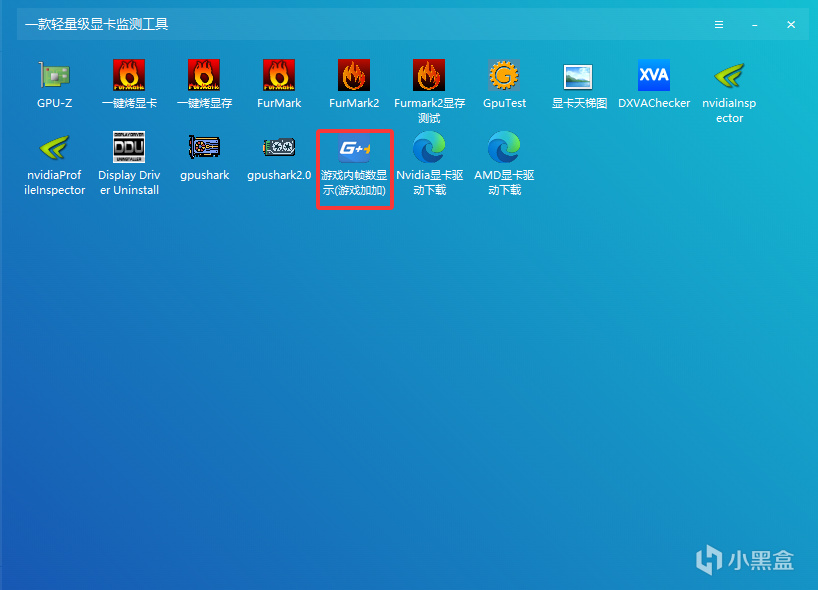Launch nvidiaInspector icon
818x590 pixels.
pos(729,76)
